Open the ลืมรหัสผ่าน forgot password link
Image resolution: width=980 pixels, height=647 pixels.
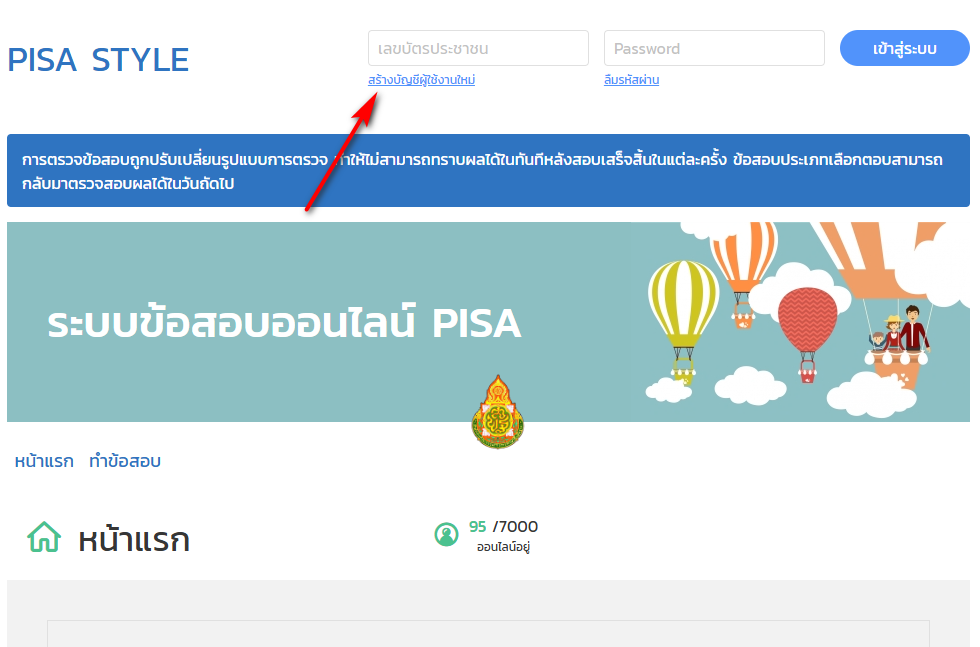pos(631,80)
